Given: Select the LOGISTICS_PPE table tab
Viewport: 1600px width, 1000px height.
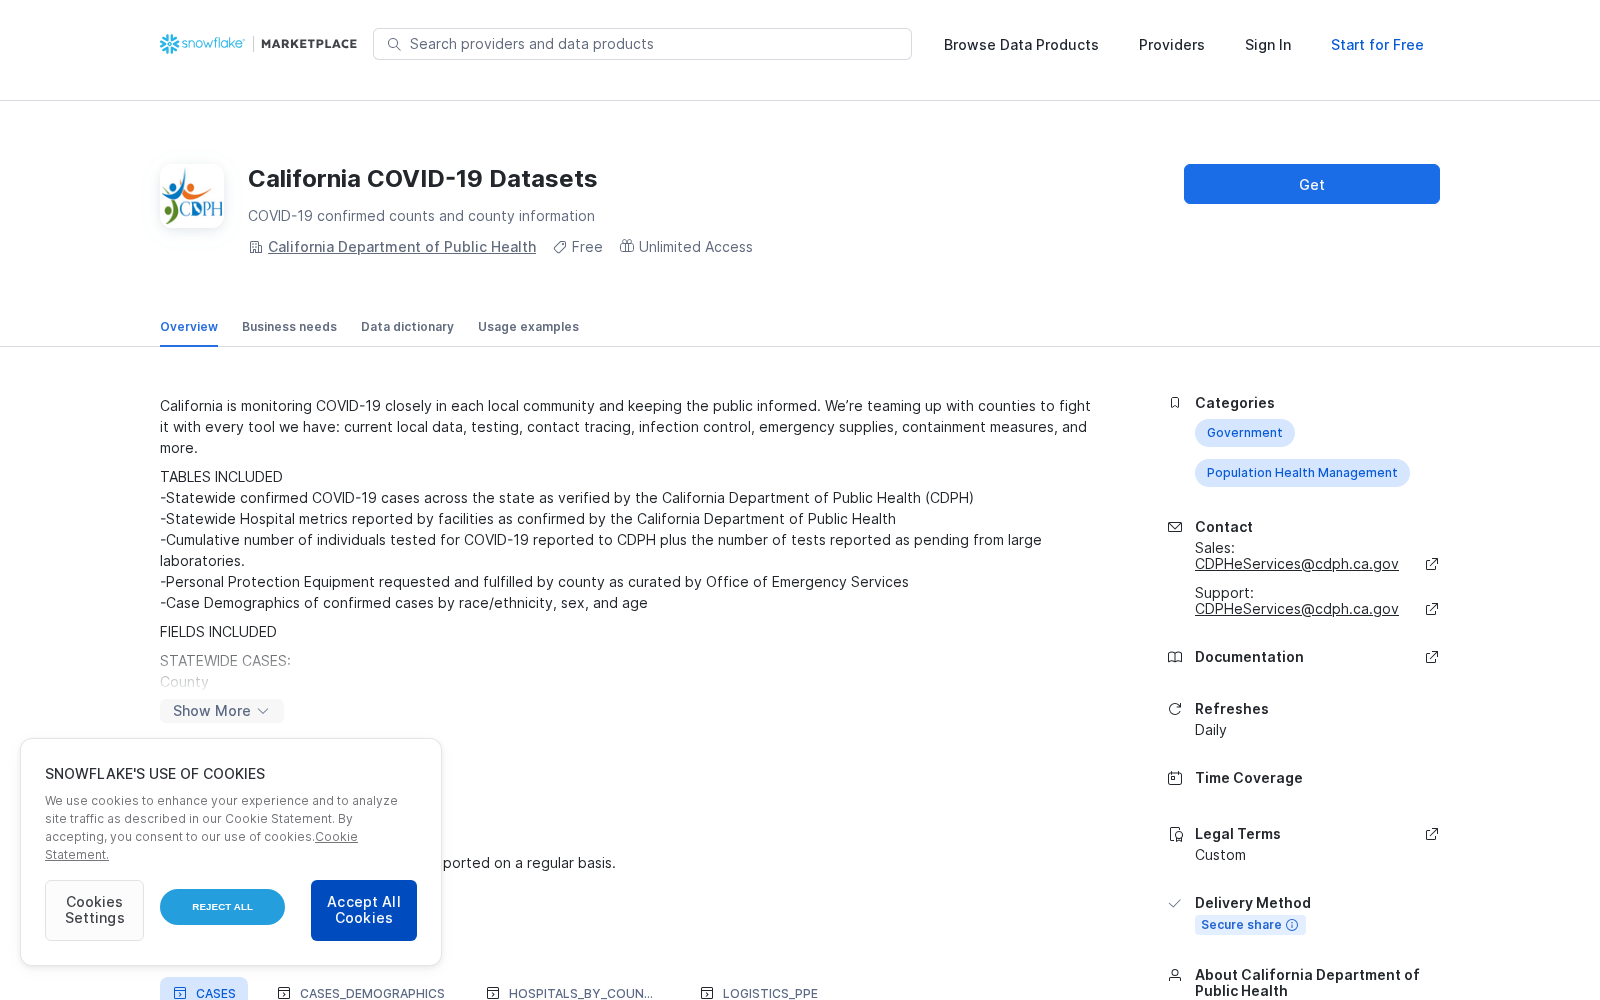Looking at the screenshot, I should coord(759,990).
